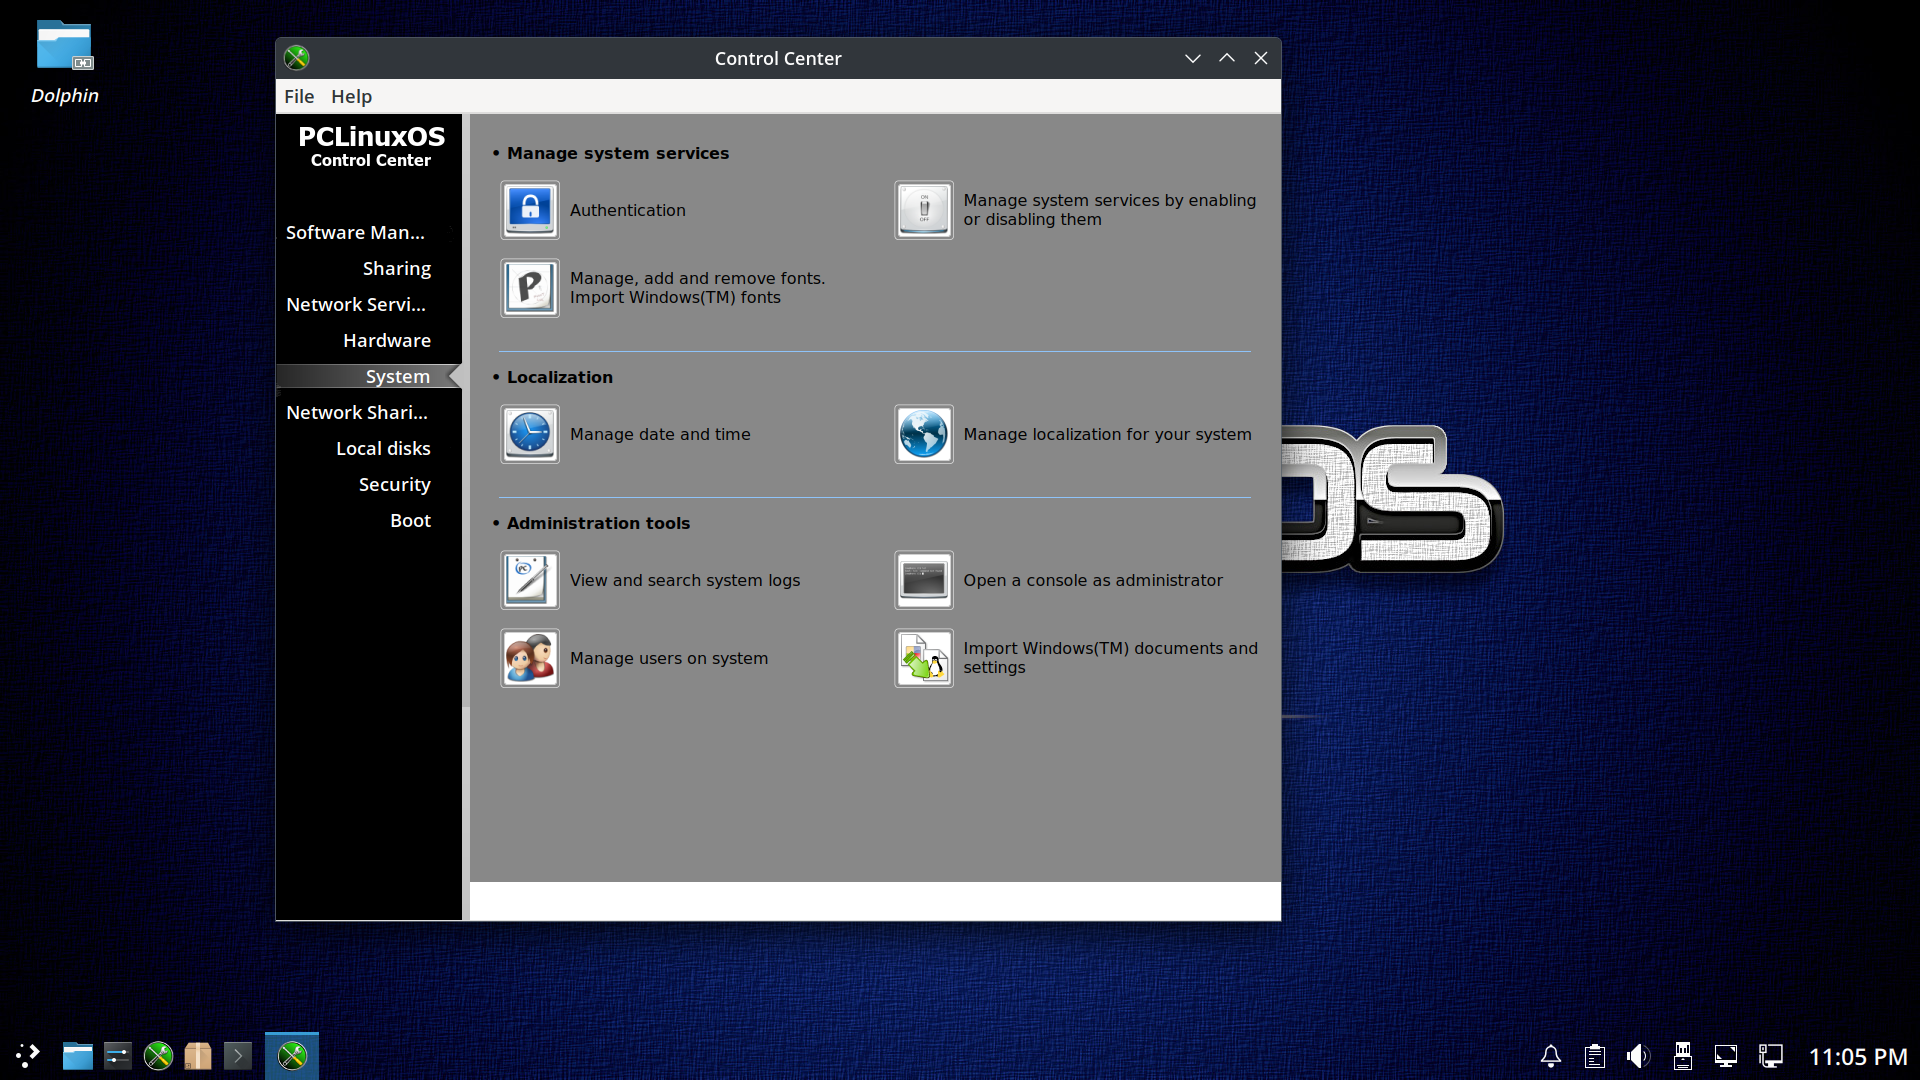Switch to the Hardware category
1920x1080 pixels.
[x=387, y=340]
